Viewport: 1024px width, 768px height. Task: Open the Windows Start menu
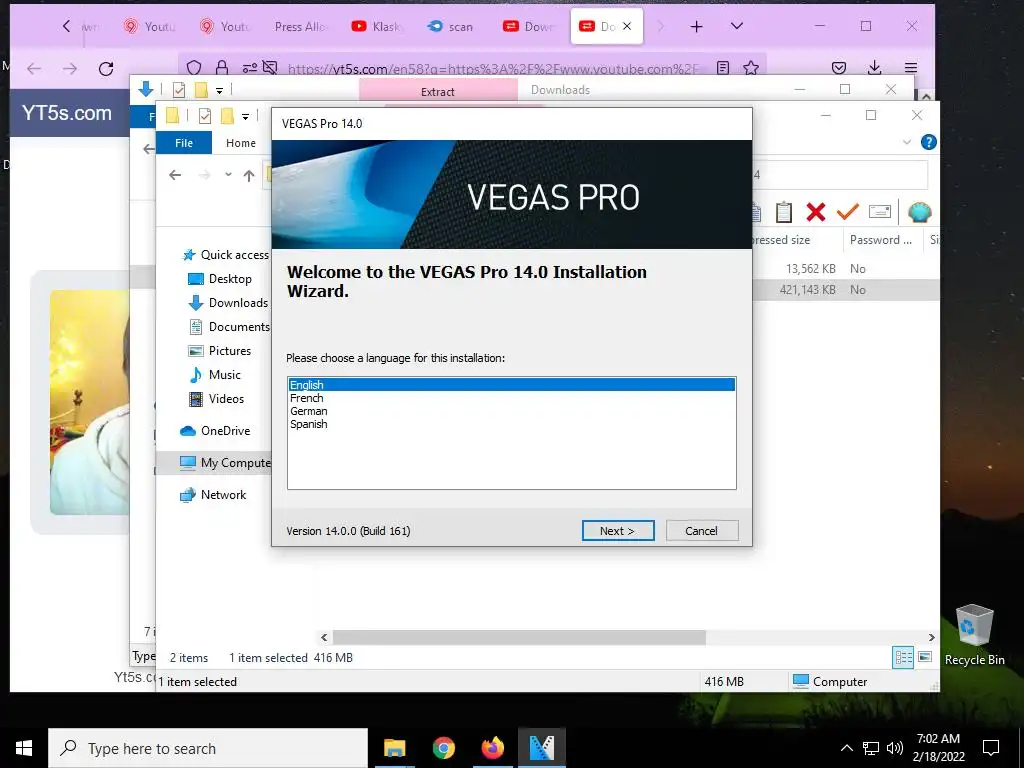tap(24, 748)
